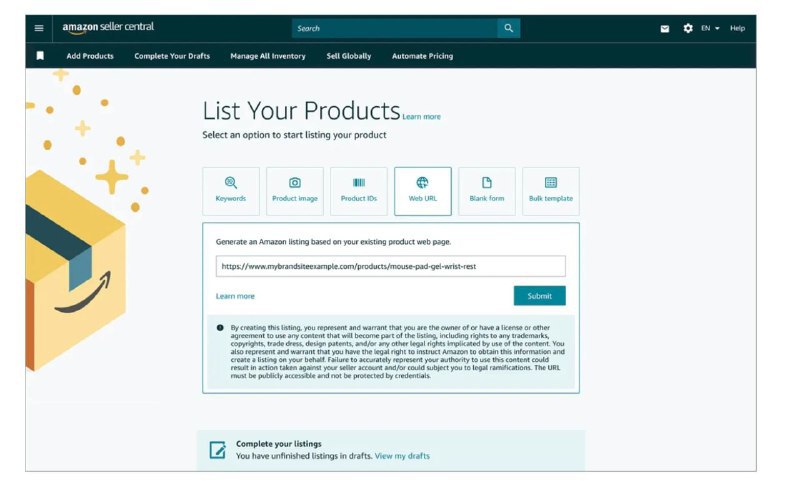Click the Submit button
The width and height of the screenshot is (800, 500).
point(539,296)
